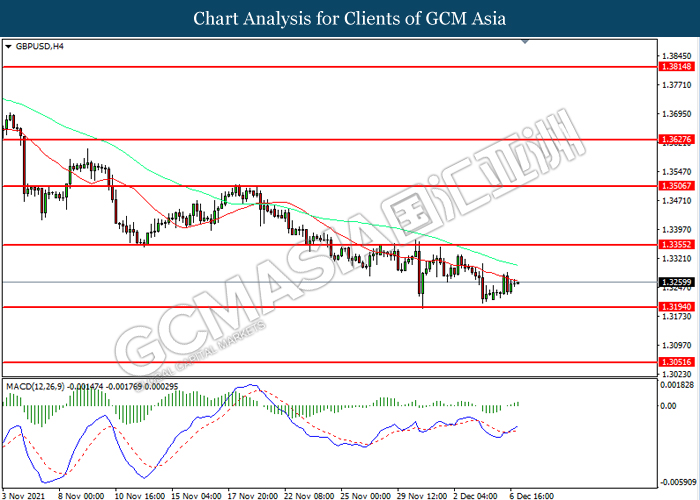700x500 pixels.
Task: Click the 8 Nov 00:00 time label
Action: point(81,496)
